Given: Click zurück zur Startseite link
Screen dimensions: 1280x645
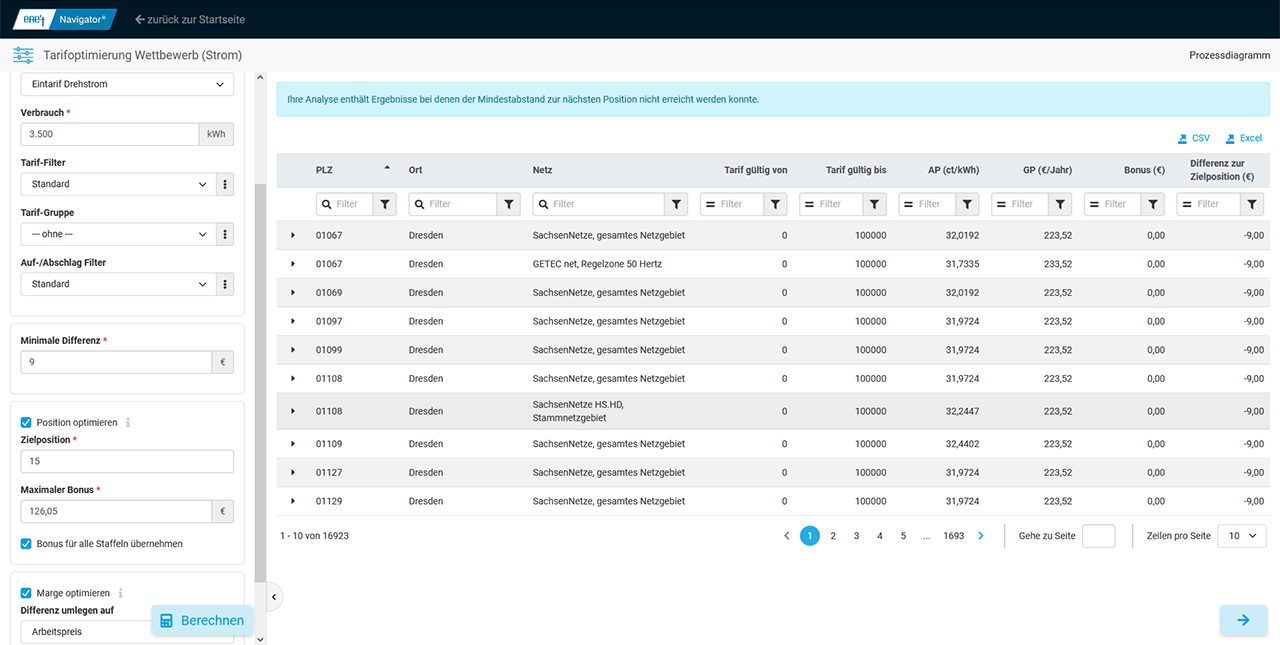Looking at the screenshot, I should [190, 19].
